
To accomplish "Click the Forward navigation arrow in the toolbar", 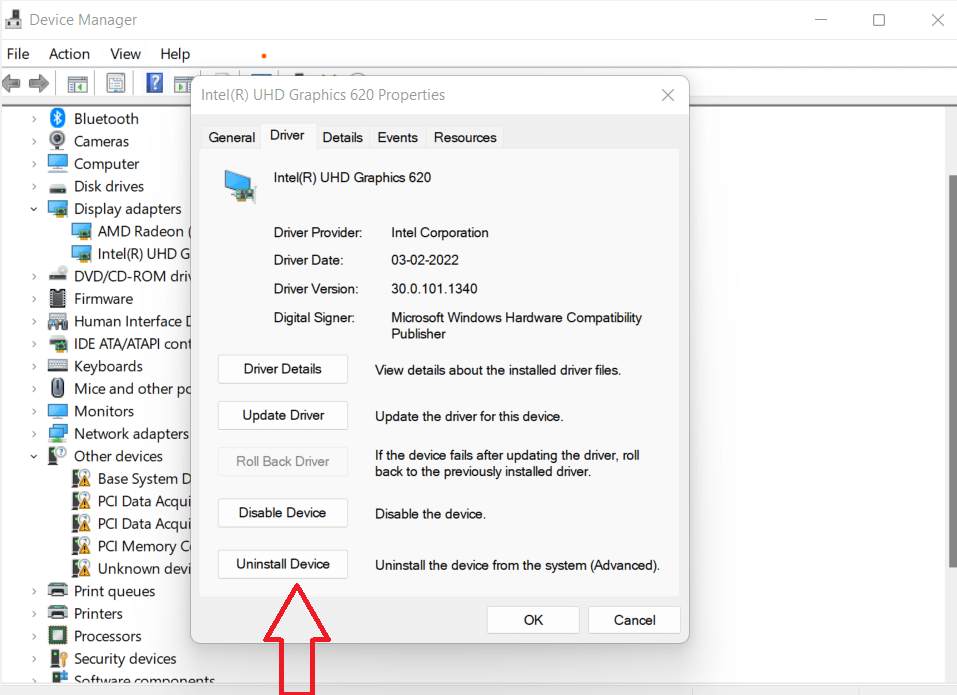I will (x=38, y=83).
